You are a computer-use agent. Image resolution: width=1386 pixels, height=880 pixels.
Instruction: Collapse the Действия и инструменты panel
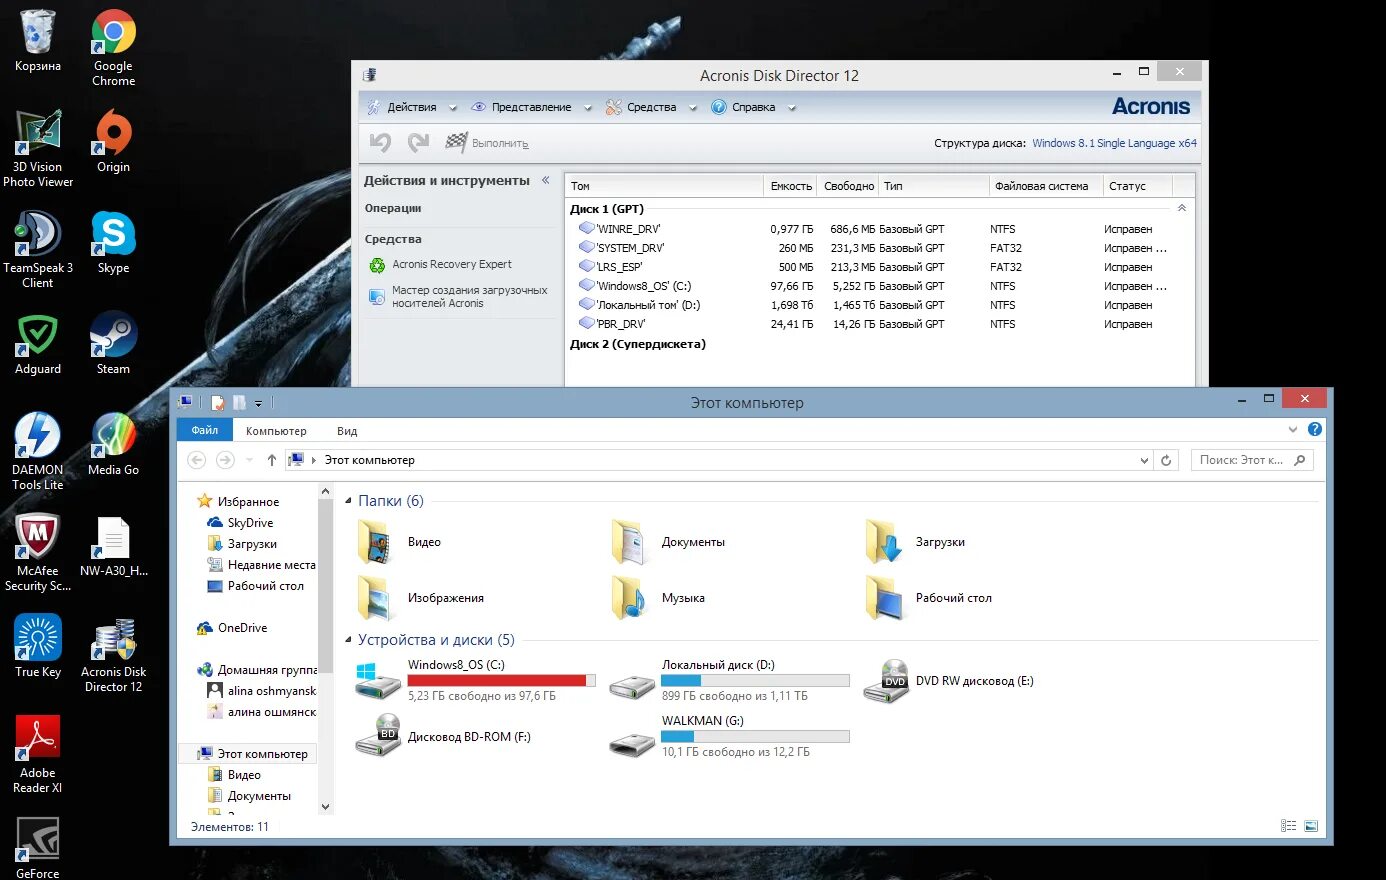(x=546, y=180)
